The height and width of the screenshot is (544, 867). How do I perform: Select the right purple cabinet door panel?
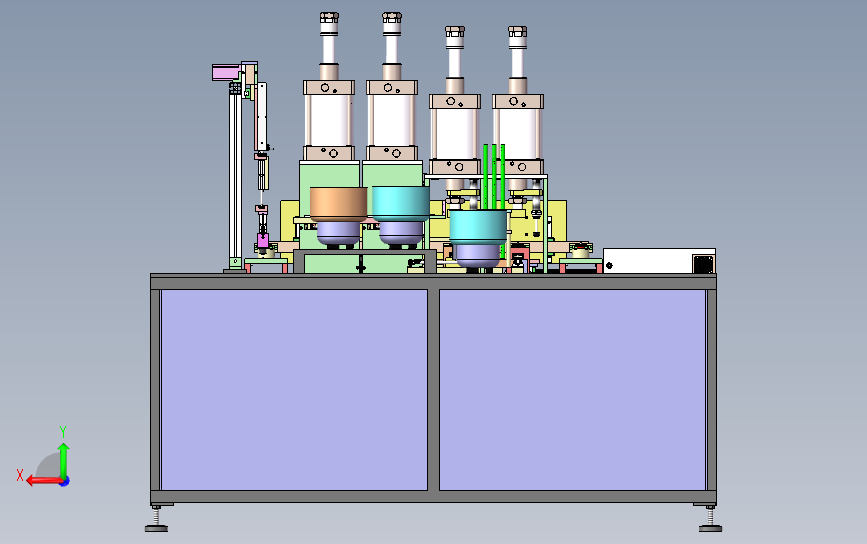(572, 390)
